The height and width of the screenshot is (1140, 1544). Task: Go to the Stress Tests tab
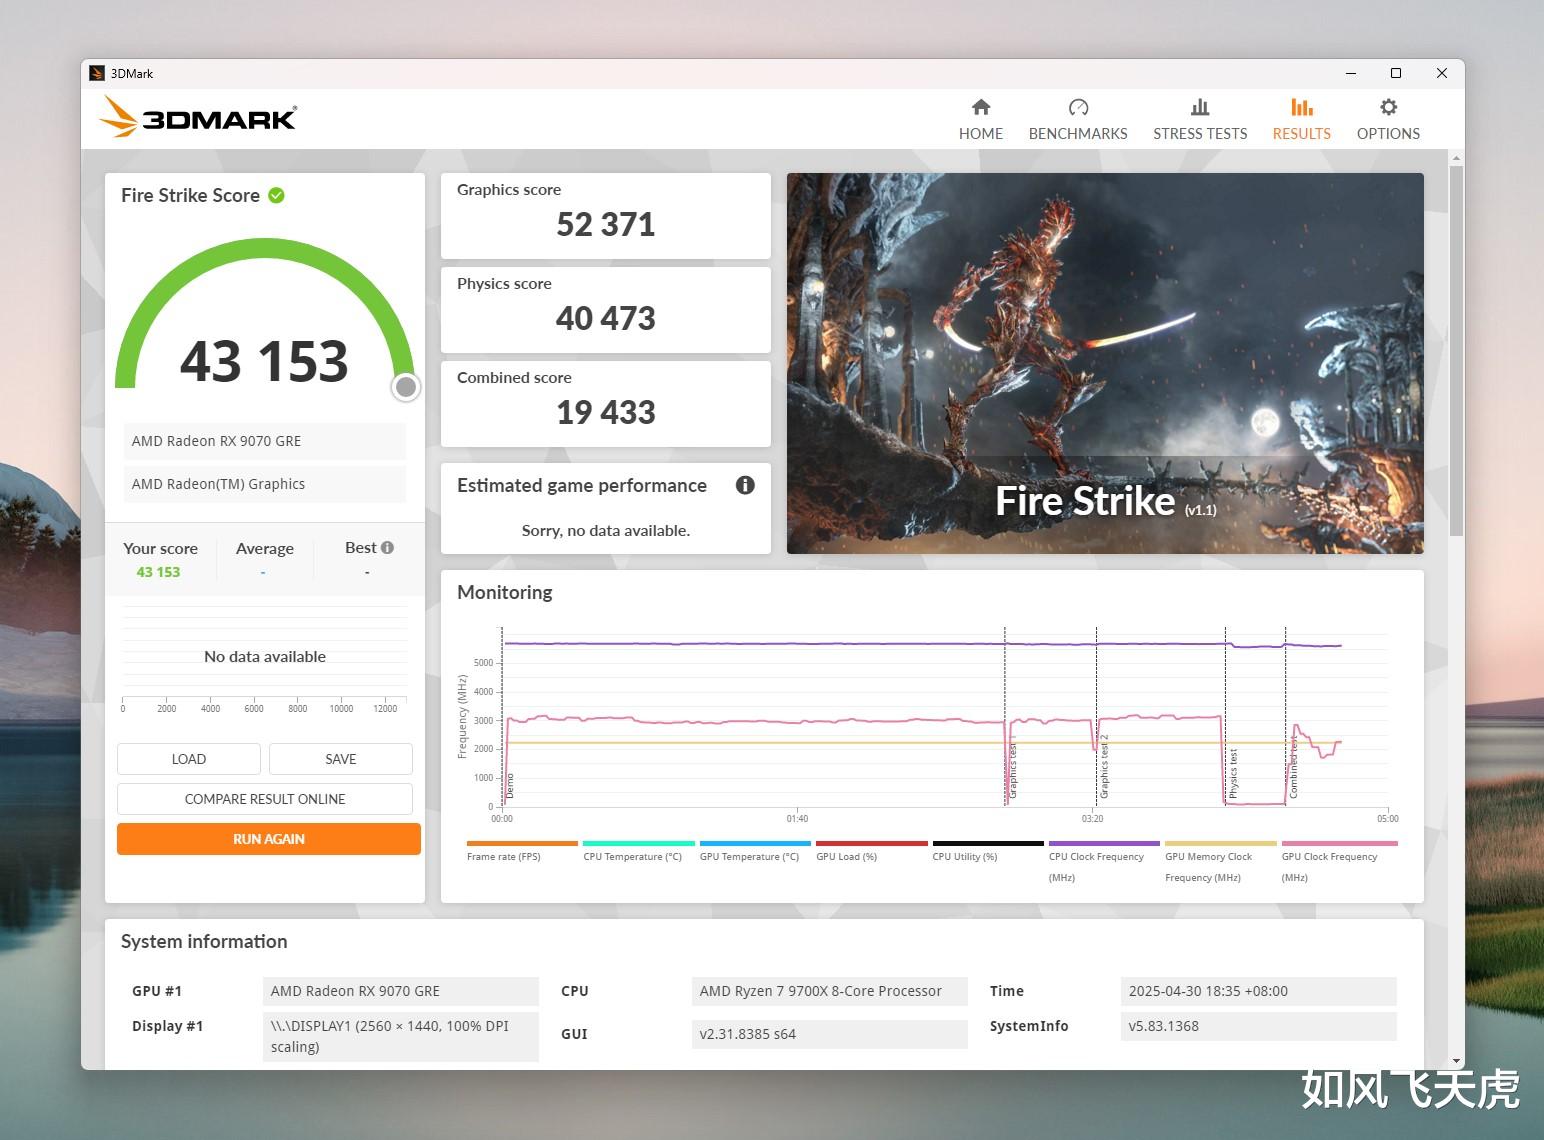point(1200,120)
